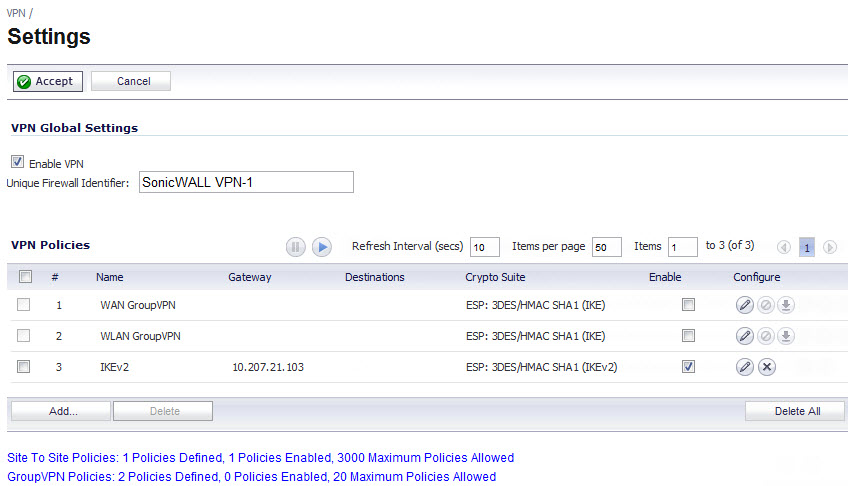Edit the WLAN GroupVPN policy pencil icon
Viewport: 848px width, 486px height.
pos(745,336)
